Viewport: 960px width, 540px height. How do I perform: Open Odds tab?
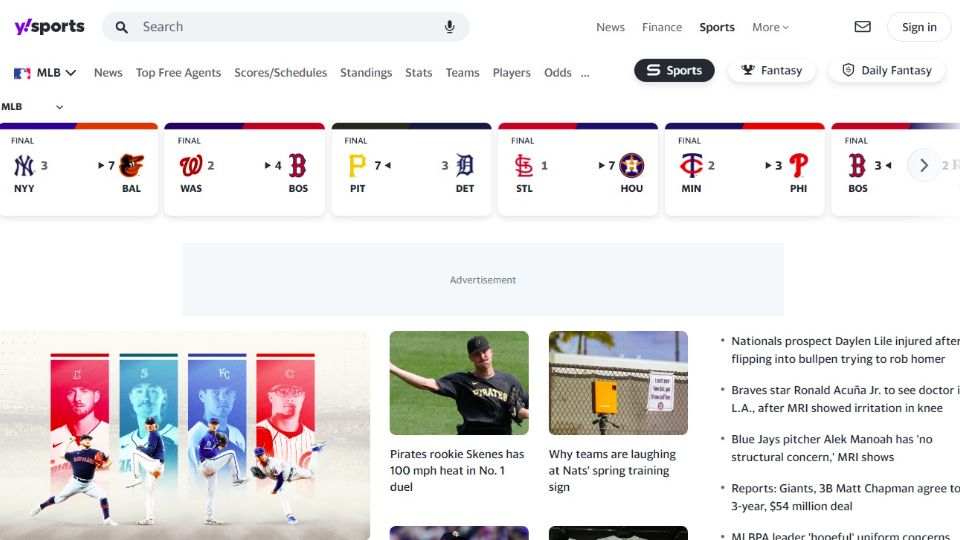pyautogui.click(x=558, y=73)
